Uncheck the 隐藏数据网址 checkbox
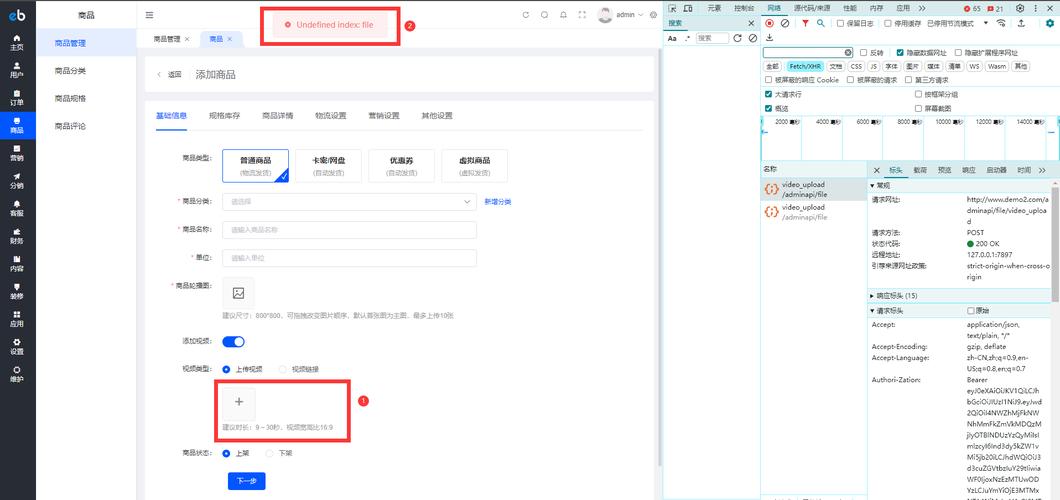 pos(900,52)
